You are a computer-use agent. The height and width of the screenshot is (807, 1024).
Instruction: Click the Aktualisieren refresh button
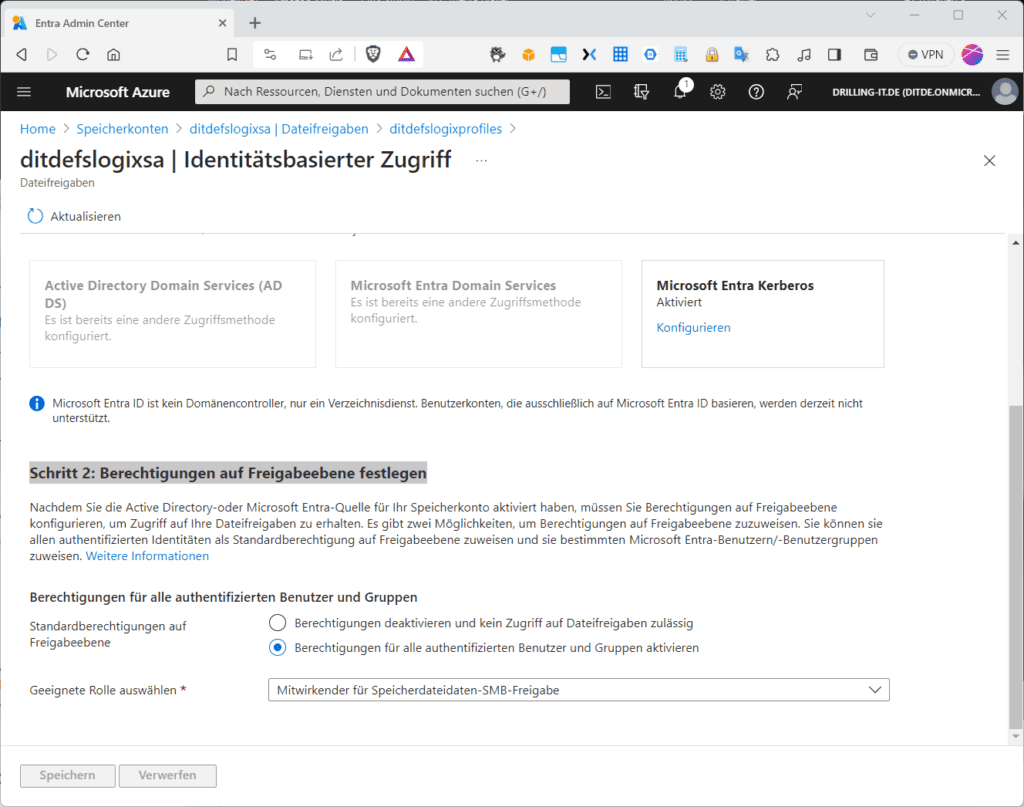click(x=74, y=216)
